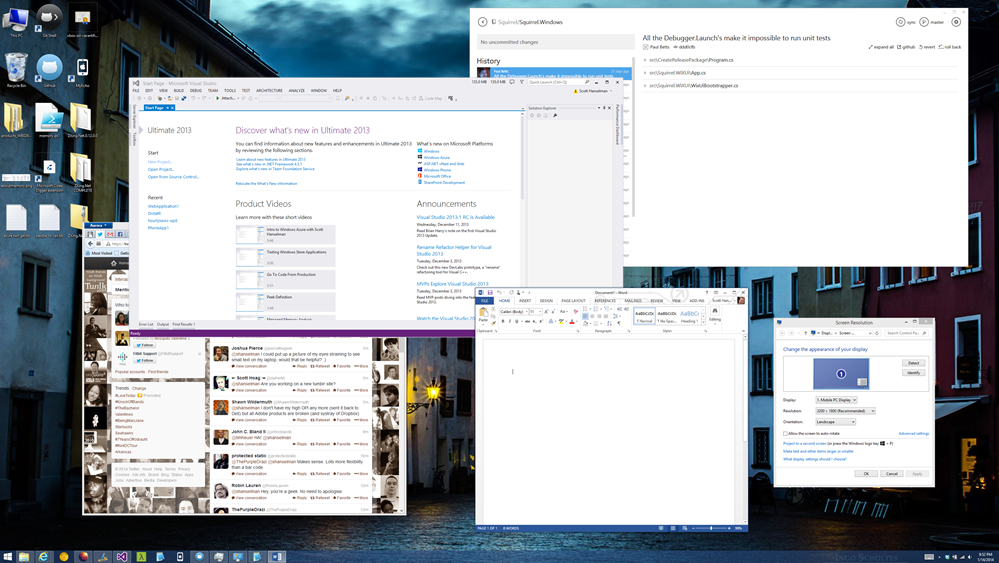
Task: Click back arrow in Squirrel.Windows GitHub window
Action: (482, 22)
